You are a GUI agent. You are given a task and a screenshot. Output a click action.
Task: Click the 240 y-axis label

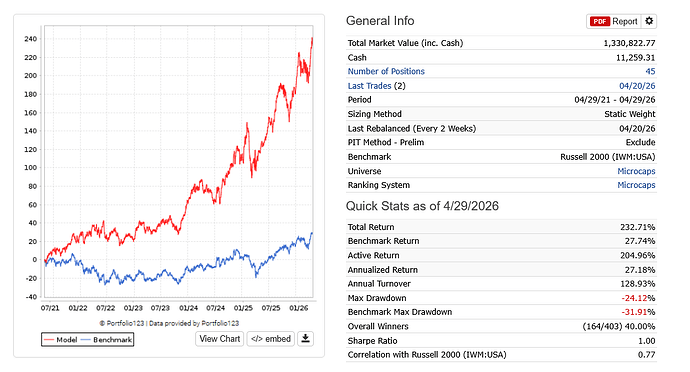click(x=31, y=39)
